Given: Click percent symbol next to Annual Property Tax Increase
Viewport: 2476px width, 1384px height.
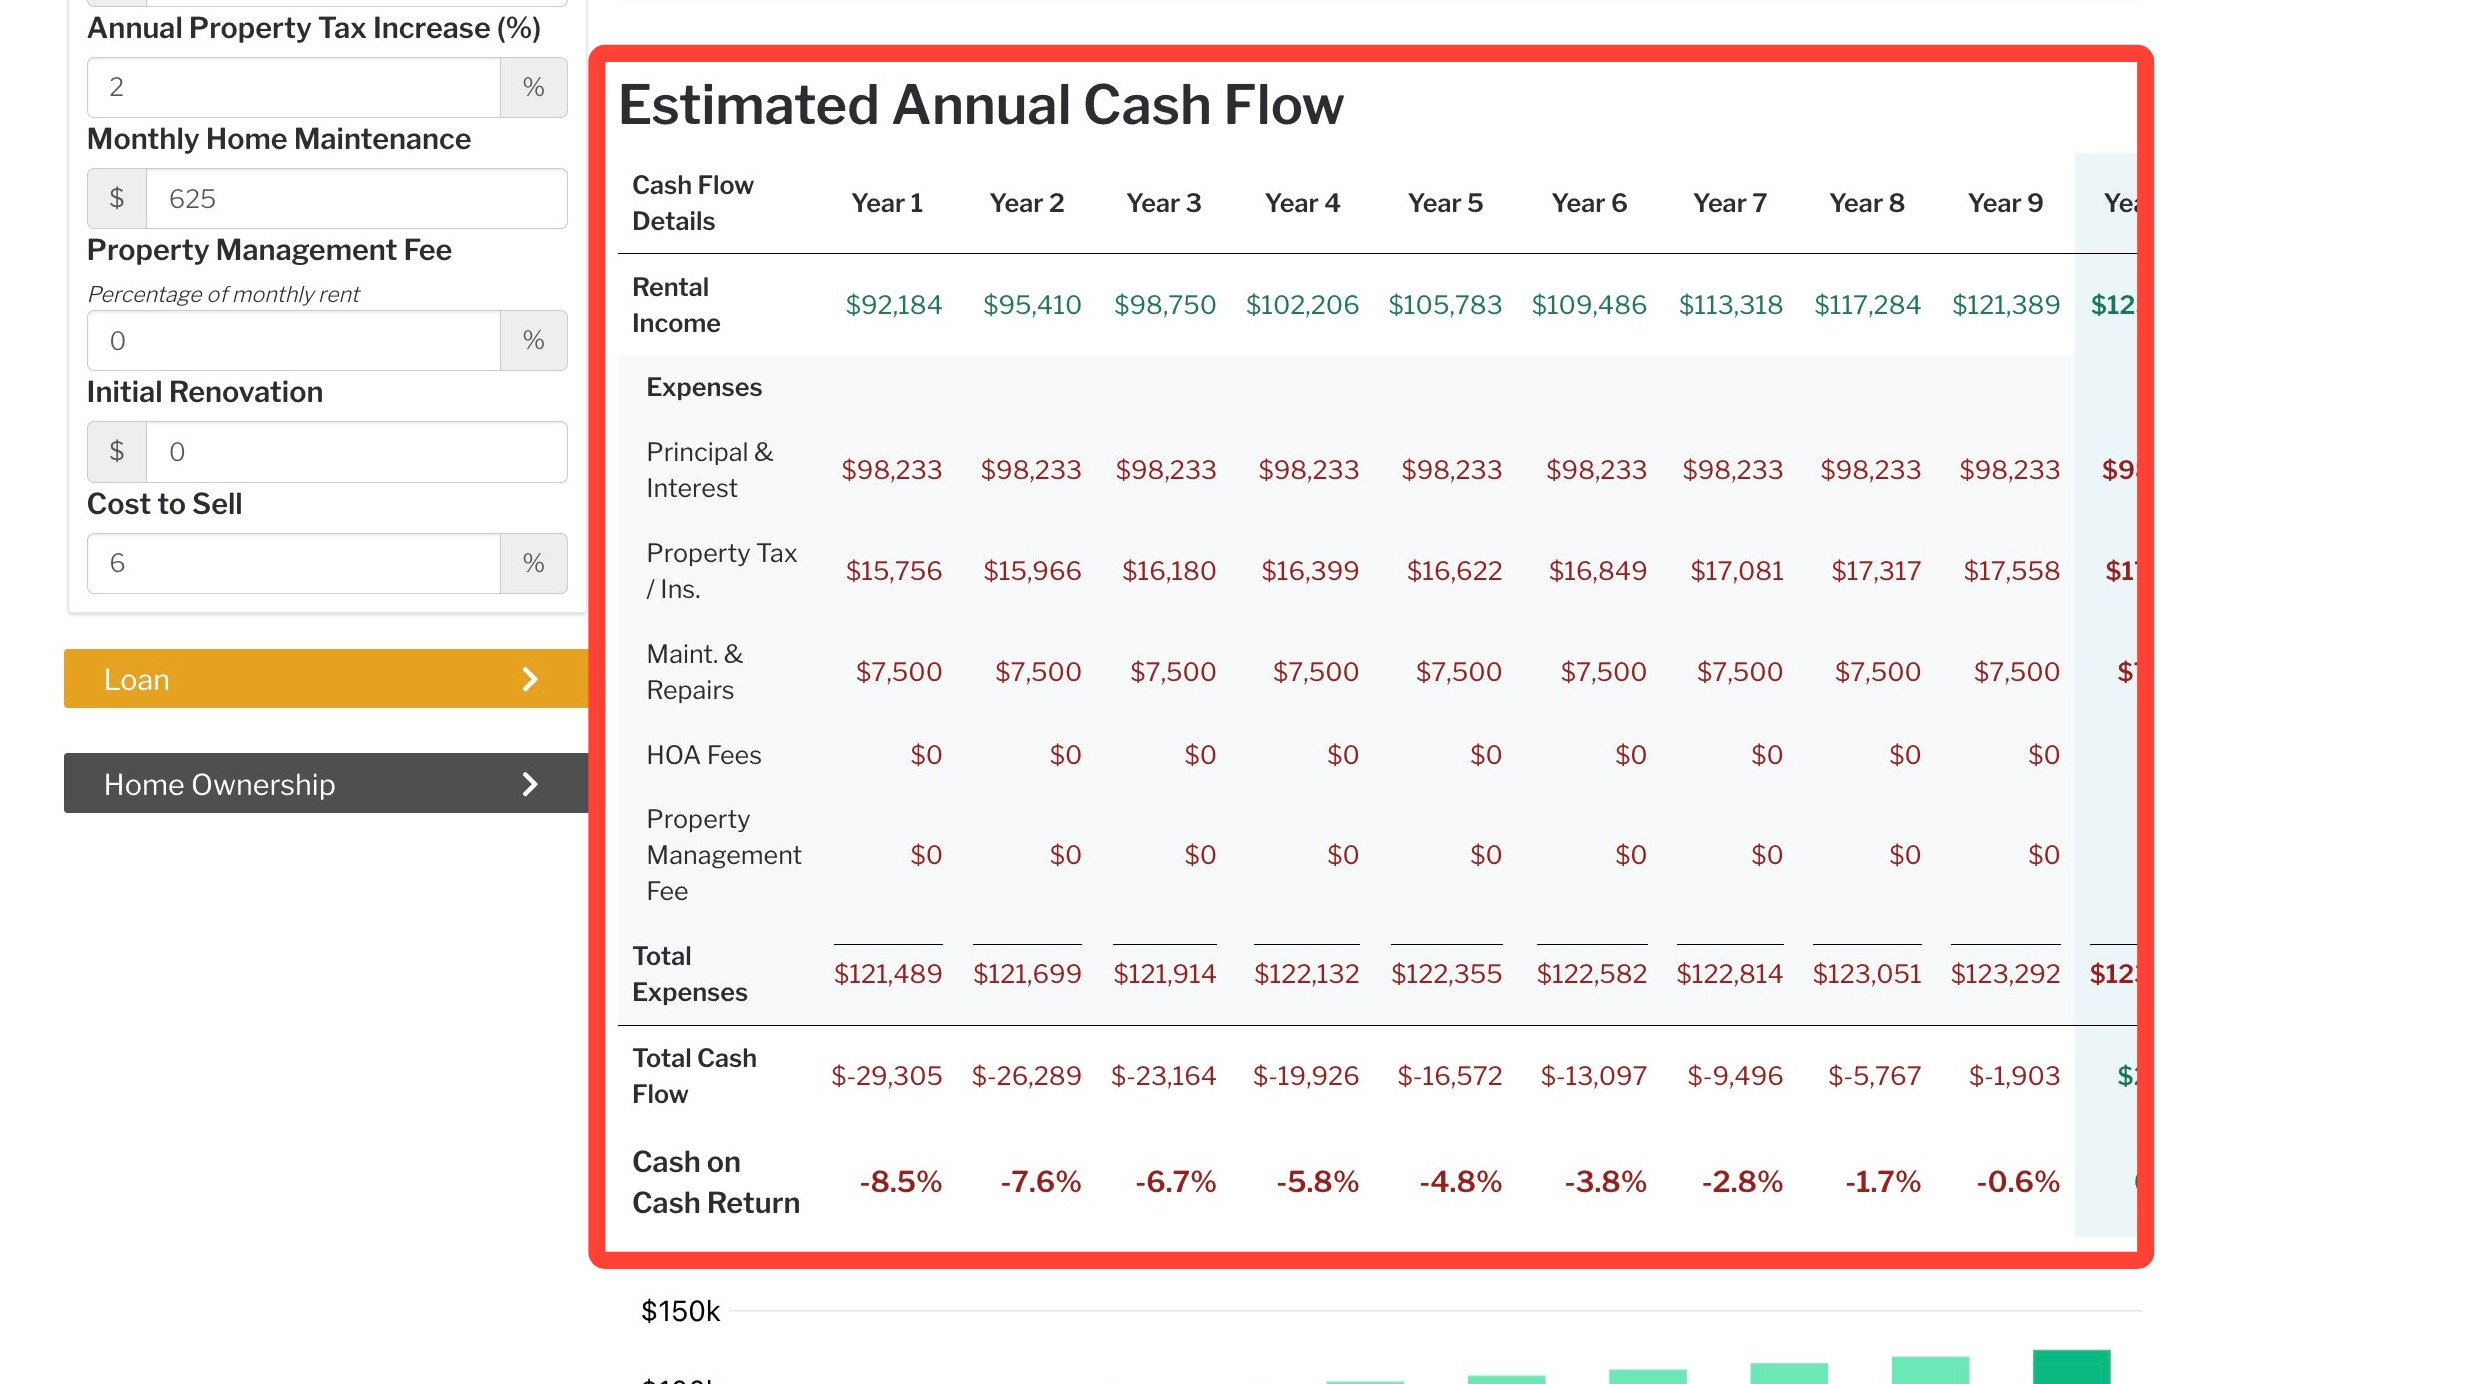Looking at the screenshot, I should [533, 87].
